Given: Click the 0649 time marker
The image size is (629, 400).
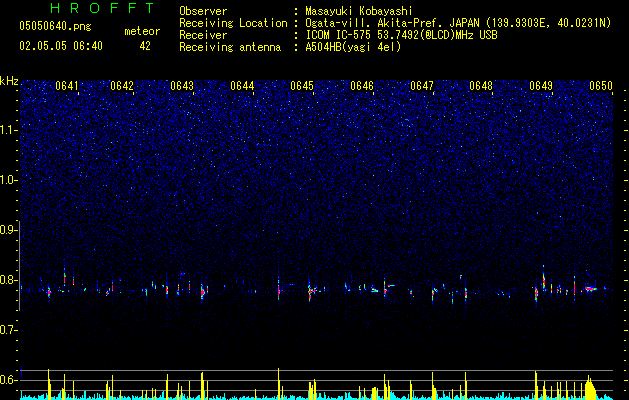Looking at the screenshot, I should tap(541, 86).
